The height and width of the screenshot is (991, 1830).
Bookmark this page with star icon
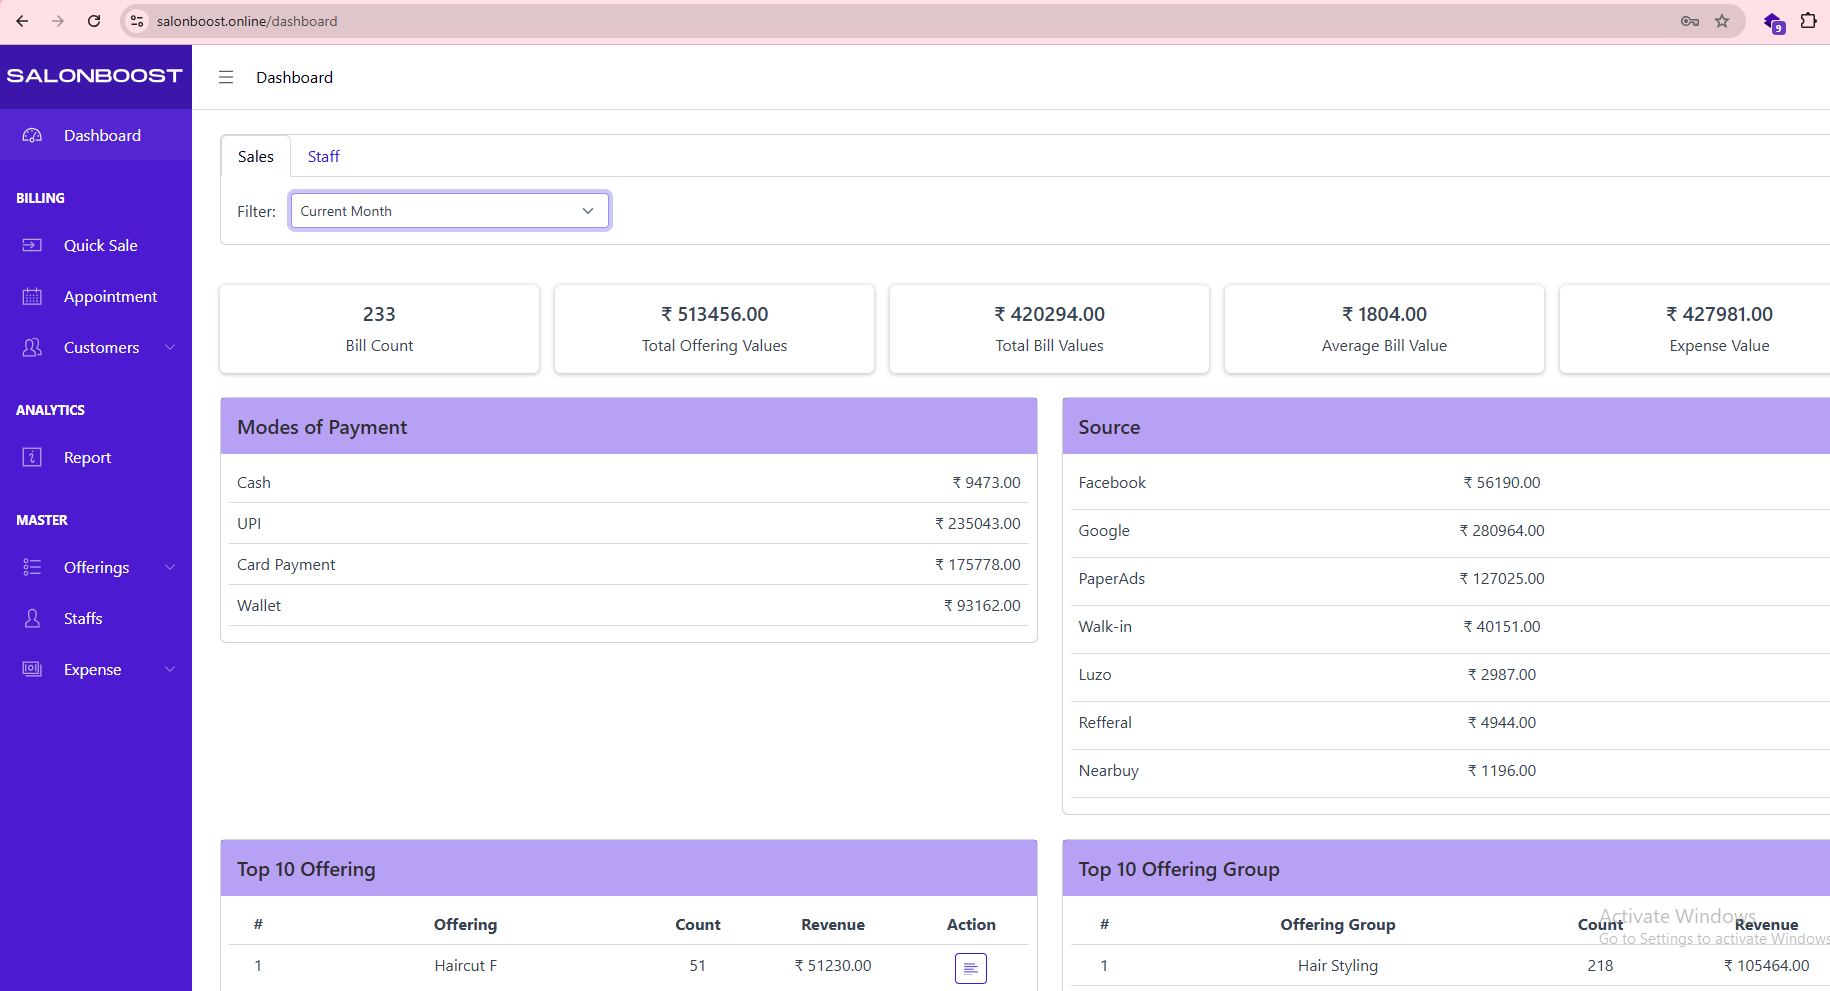click(1722, 21)
